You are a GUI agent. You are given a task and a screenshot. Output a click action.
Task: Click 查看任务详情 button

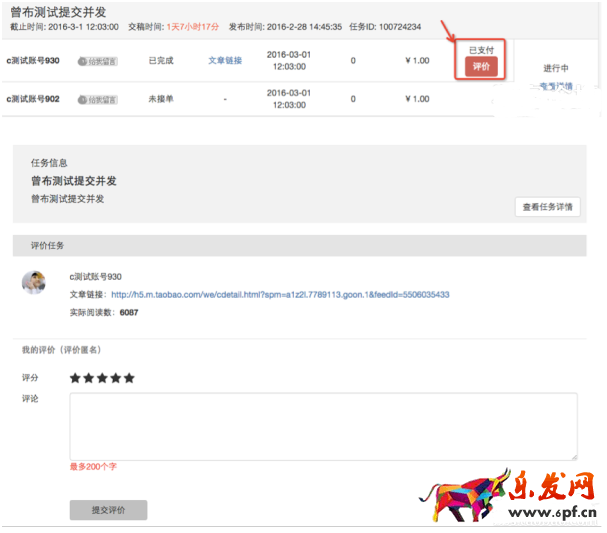pos(548,207)
